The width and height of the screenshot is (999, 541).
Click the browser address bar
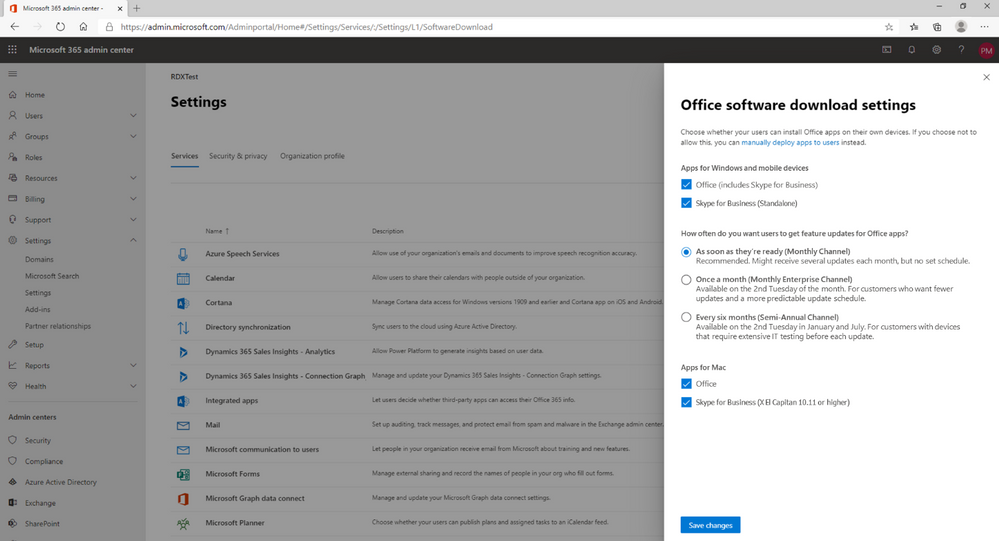(x=491, y=27)
